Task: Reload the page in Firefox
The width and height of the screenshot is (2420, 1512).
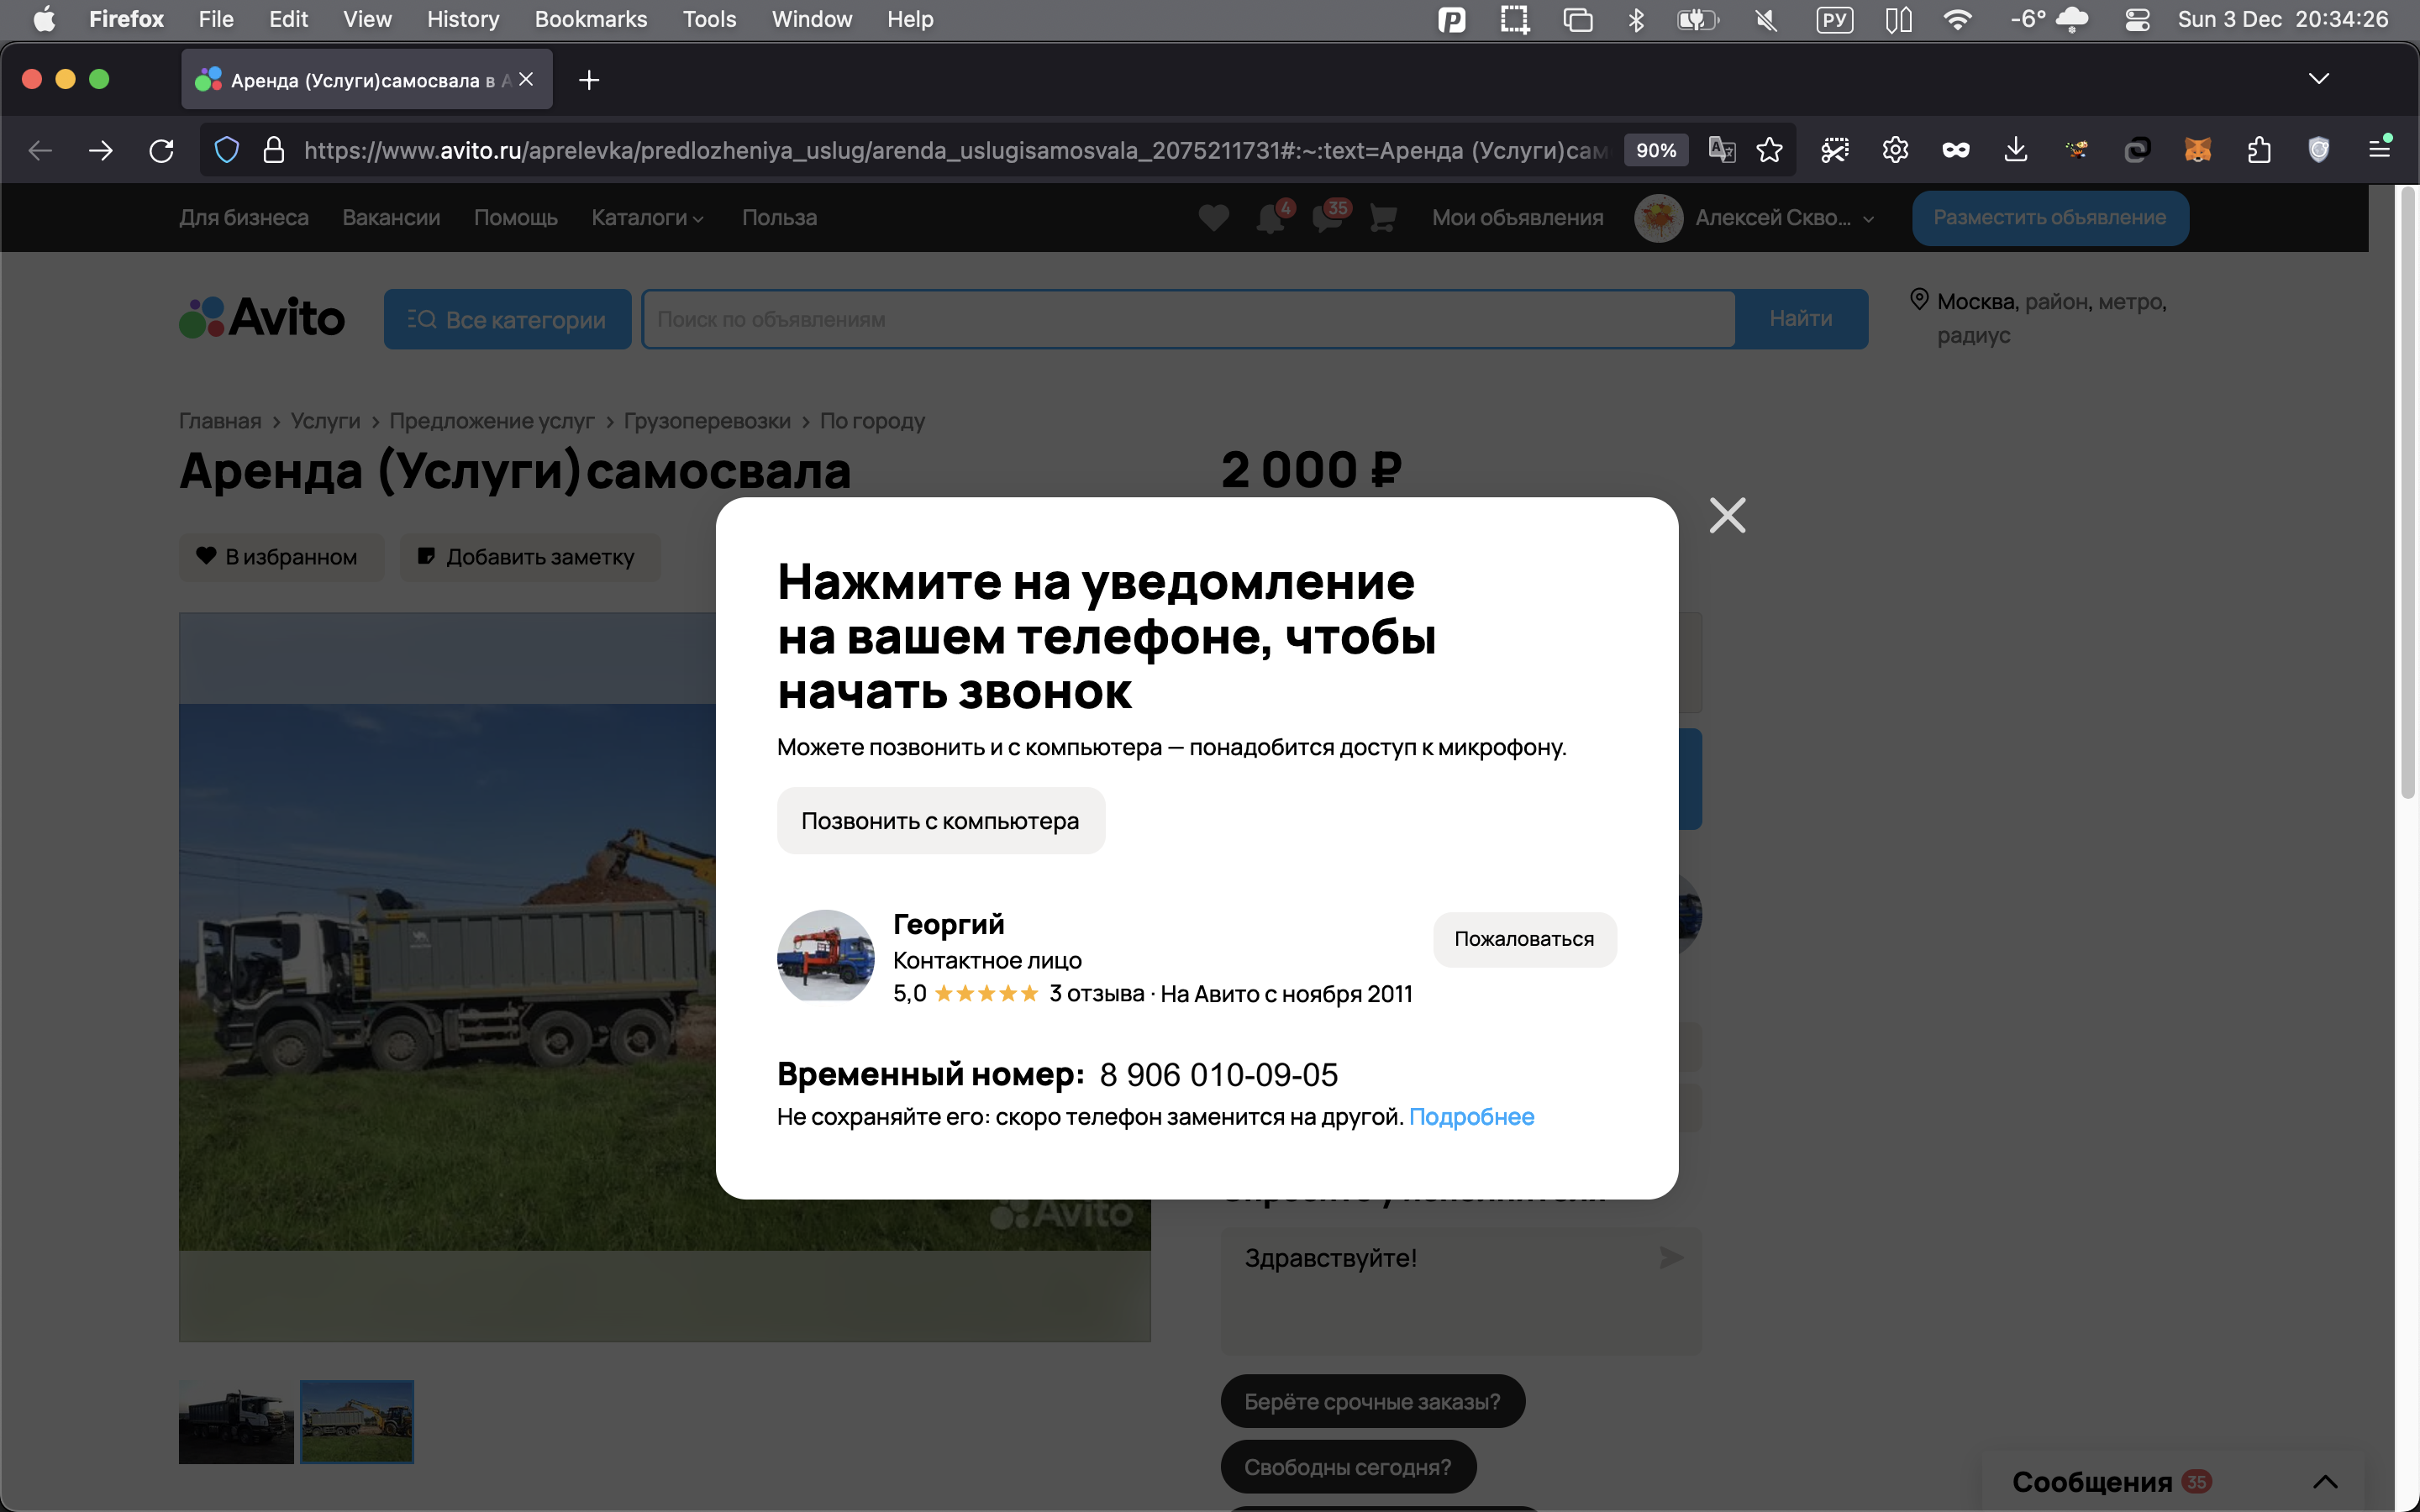Action: tap(161, 150)
